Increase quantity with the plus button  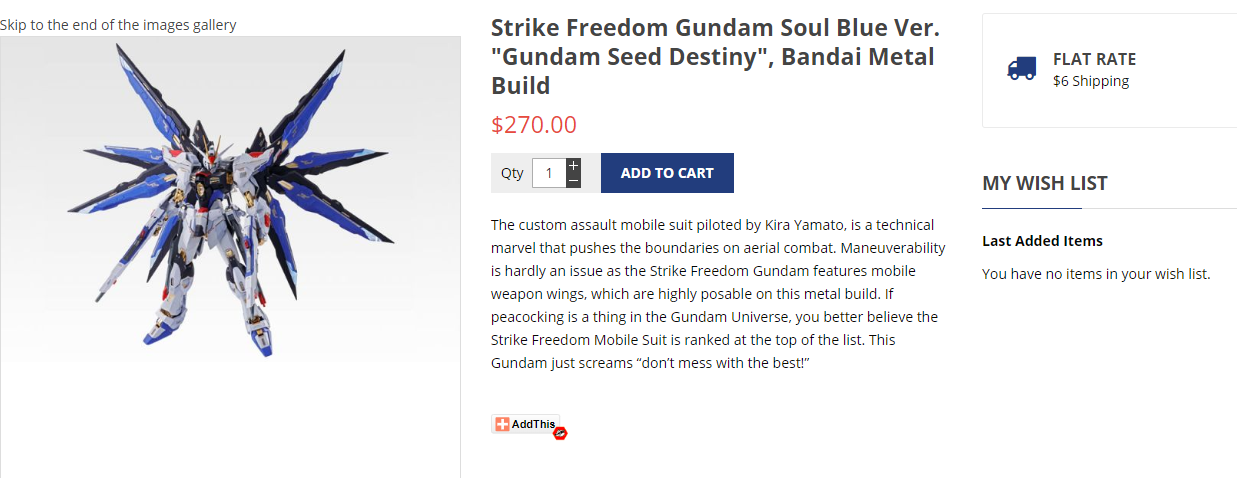pos(573,165)
